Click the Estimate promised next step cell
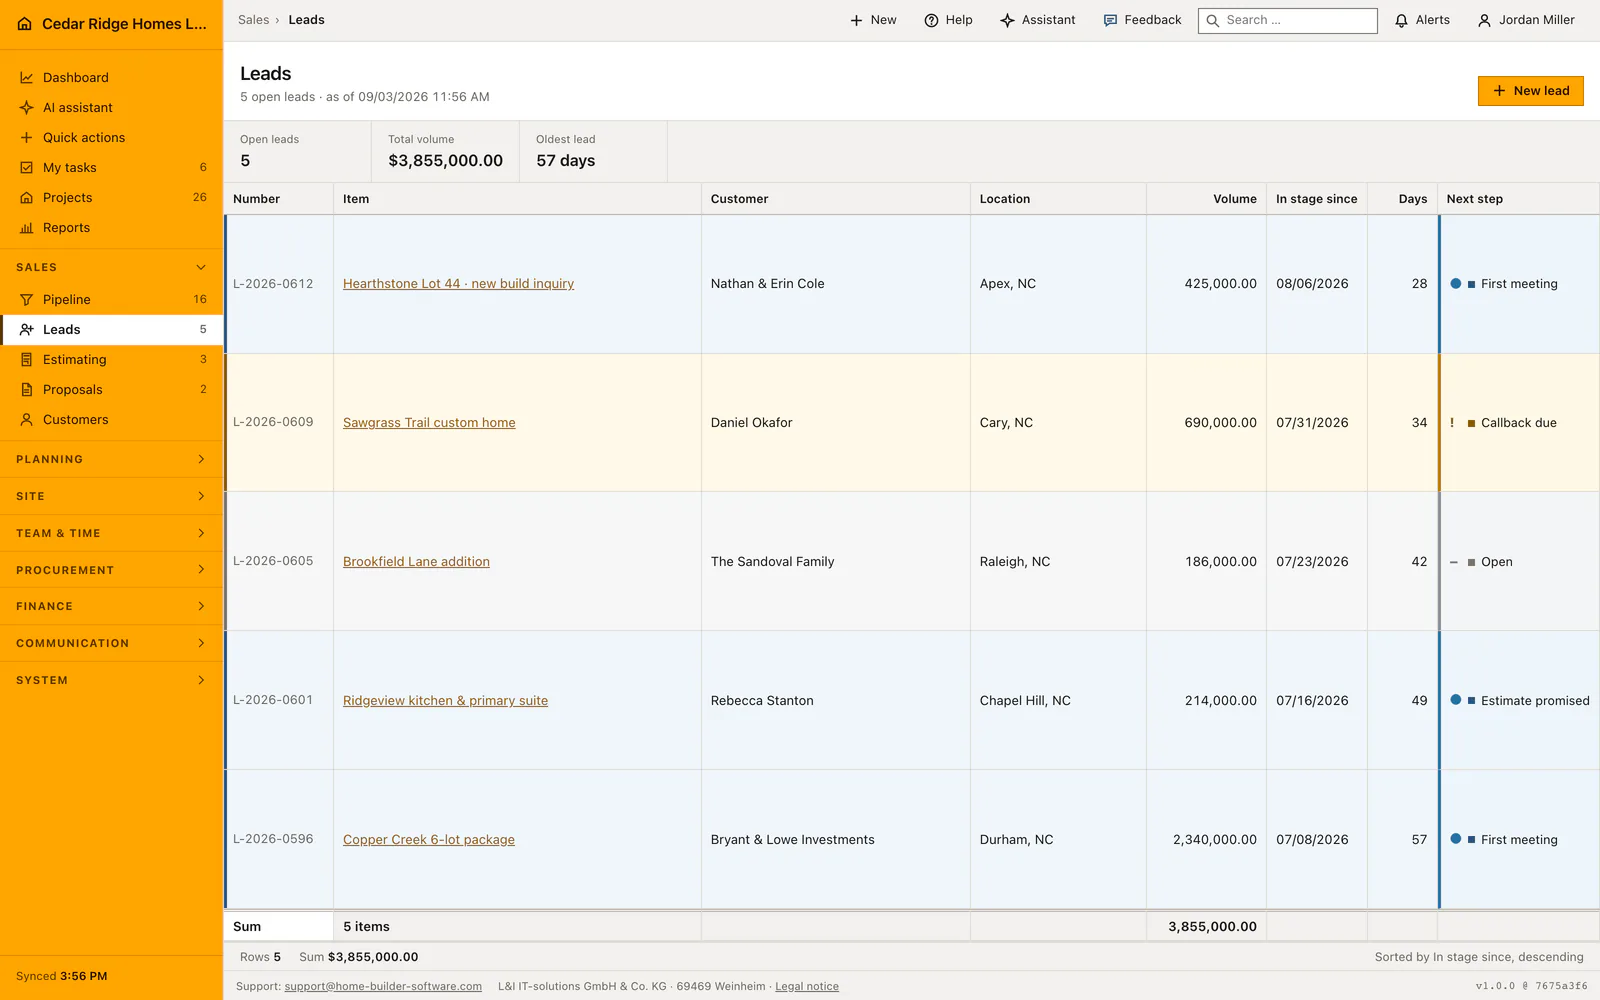 (1519, 701)
